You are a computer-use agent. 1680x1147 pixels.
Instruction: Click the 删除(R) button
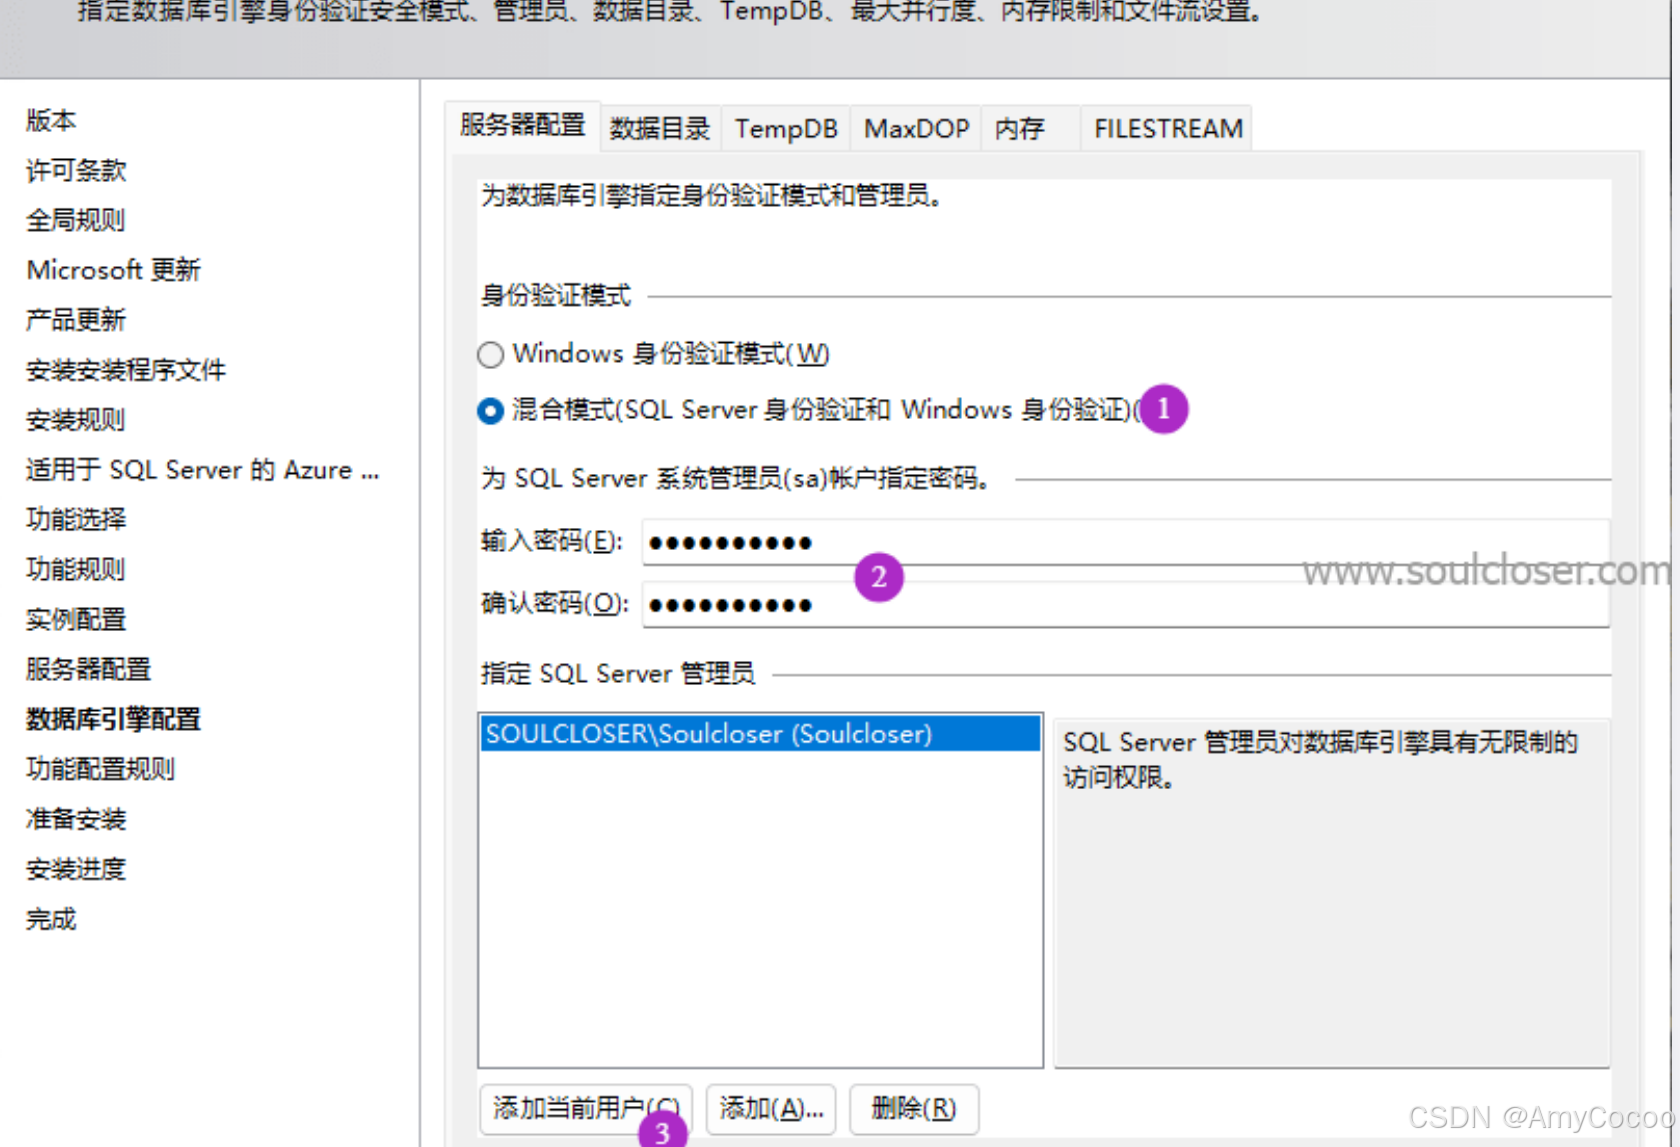click(913, 1109)
